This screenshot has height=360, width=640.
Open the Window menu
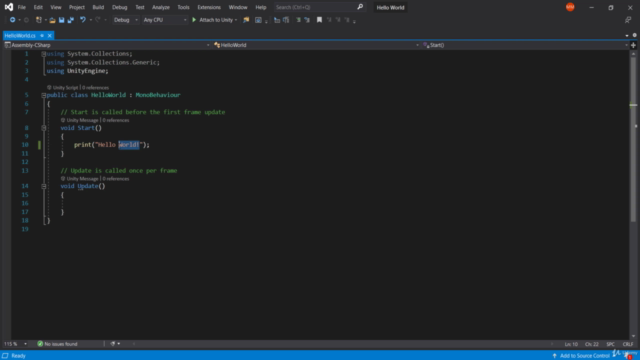pyautogui.click(x=238, y=7)
